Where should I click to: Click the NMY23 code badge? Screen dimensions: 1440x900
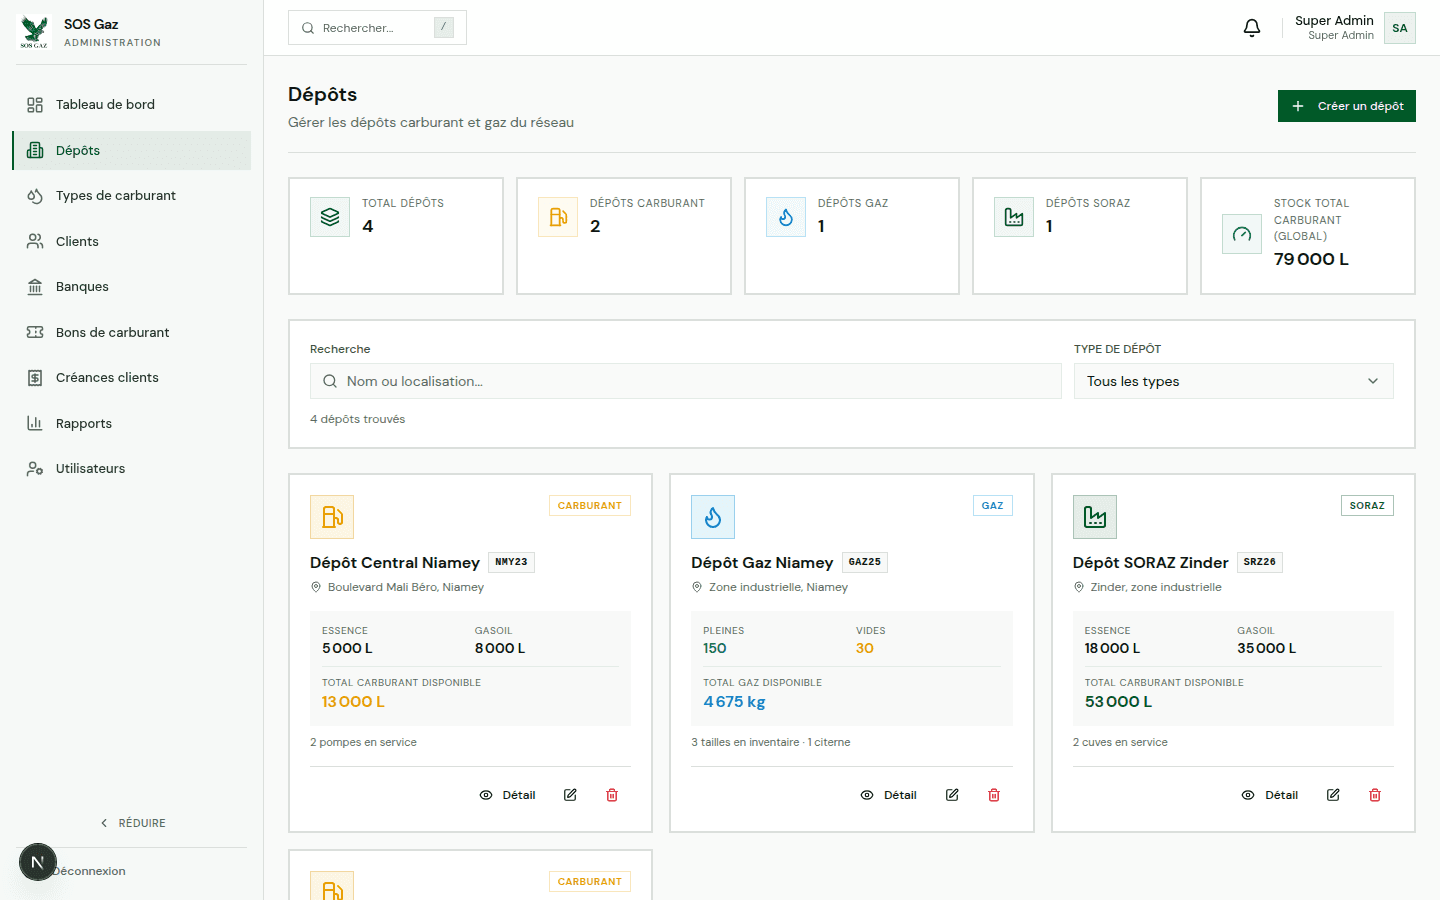[511, 562]
